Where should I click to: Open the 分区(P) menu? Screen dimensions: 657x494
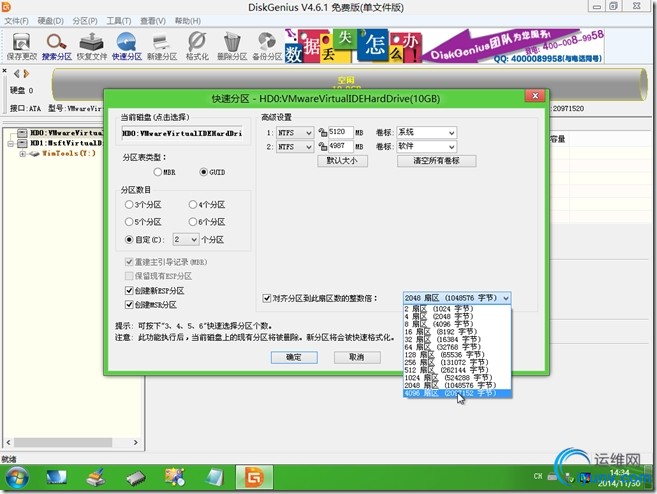click(85, 21)
